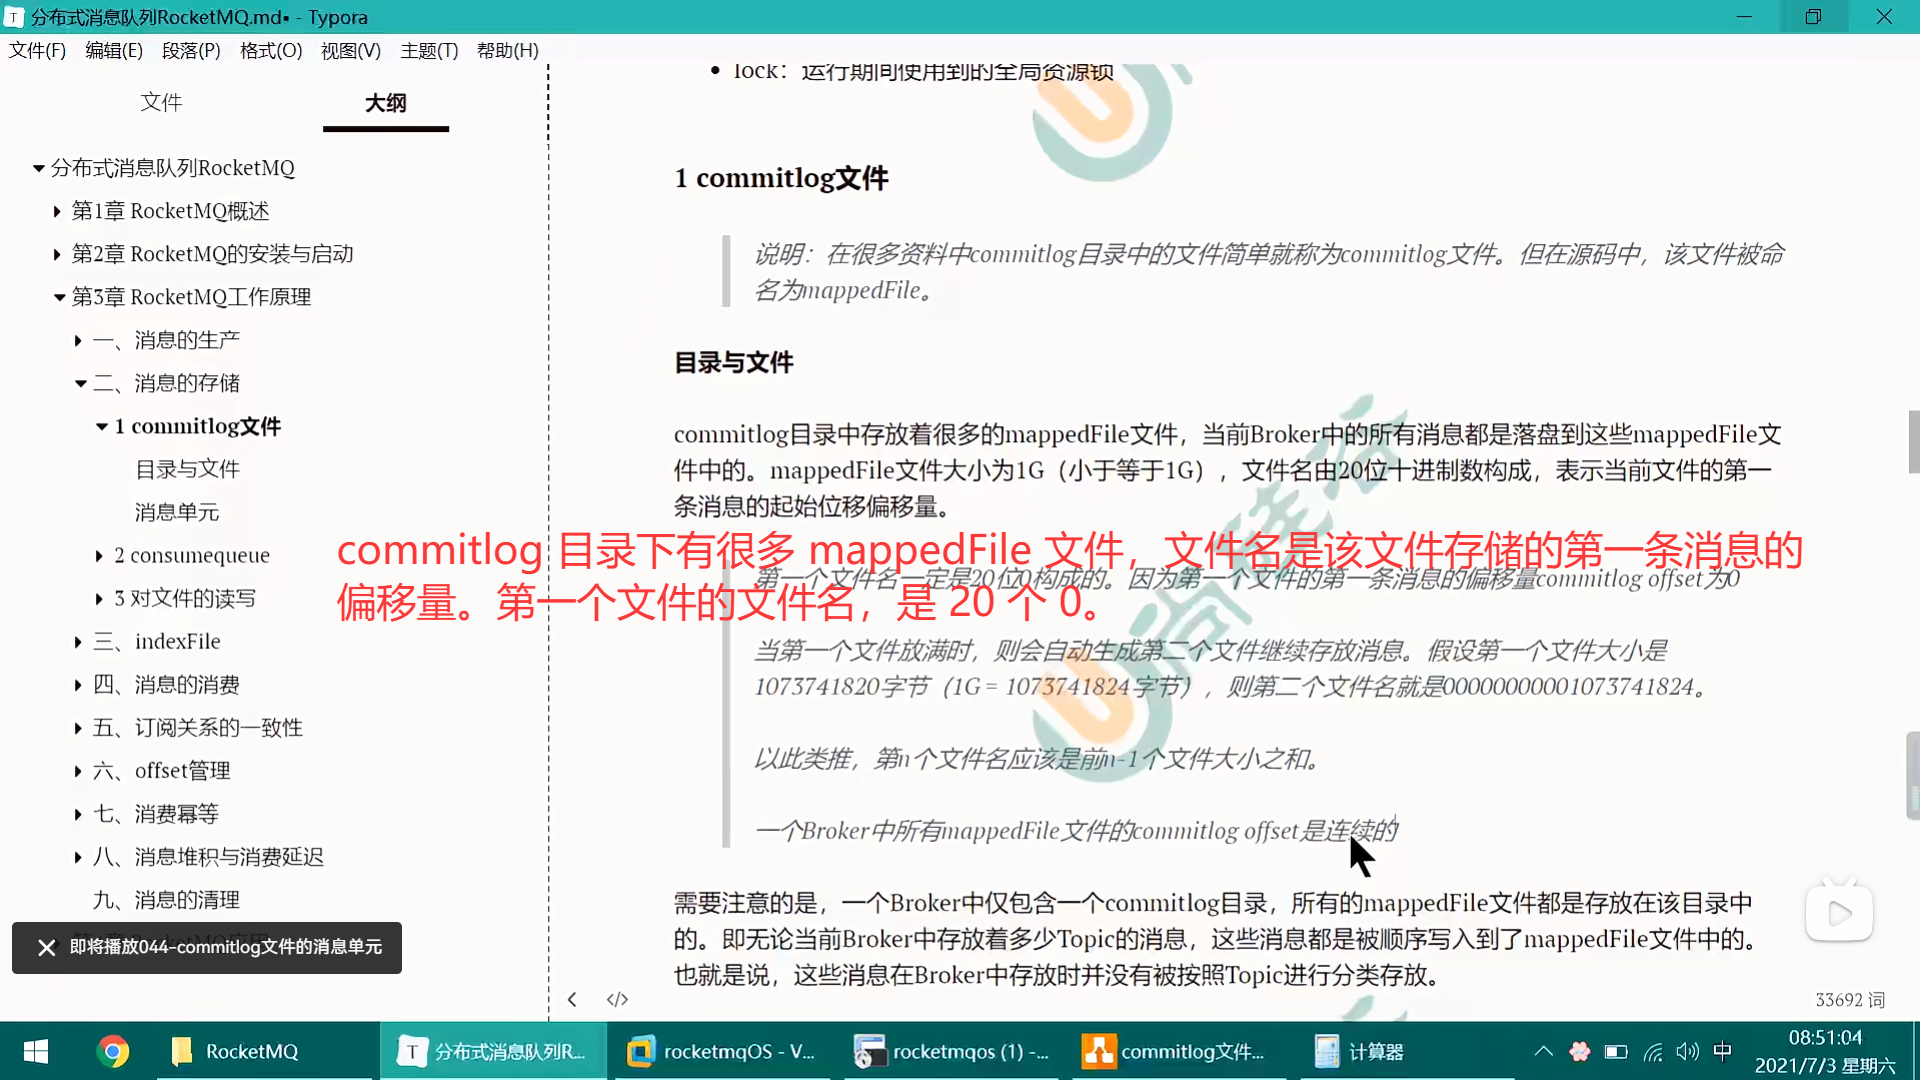The image size is (1920, 1080).
Task: Expand the 2 consumequeue outline item
Action: pyautogui.click(x=99, y=556)
